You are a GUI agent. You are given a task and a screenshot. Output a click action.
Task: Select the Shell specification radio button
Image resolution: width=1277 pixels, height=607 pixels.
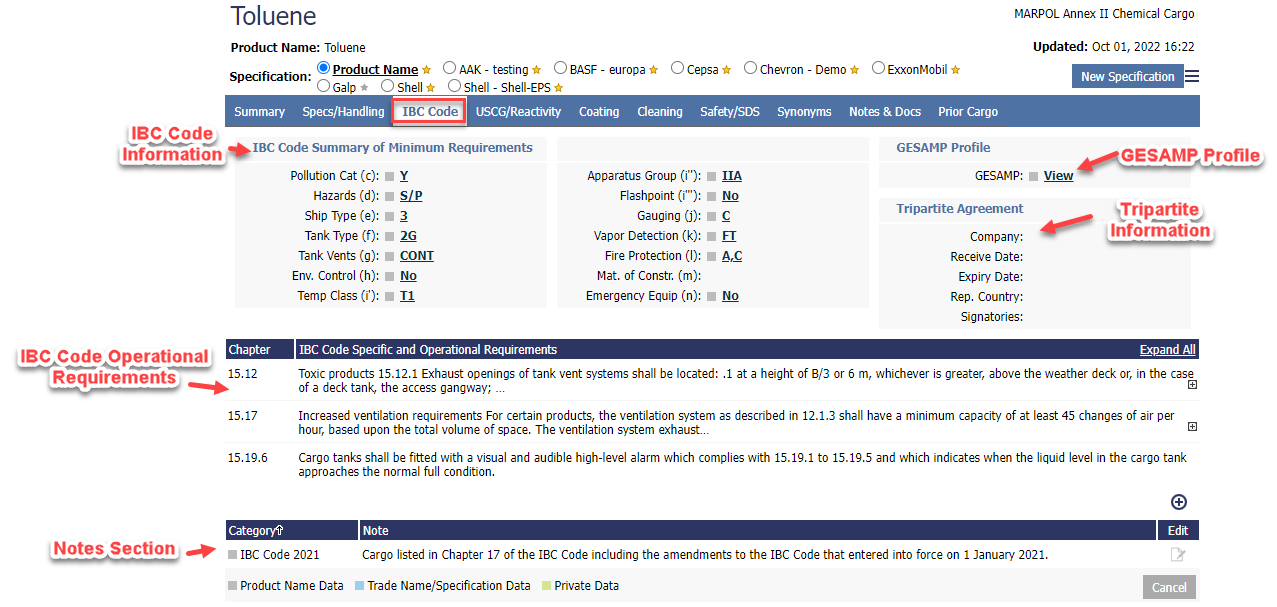(387, 87)
